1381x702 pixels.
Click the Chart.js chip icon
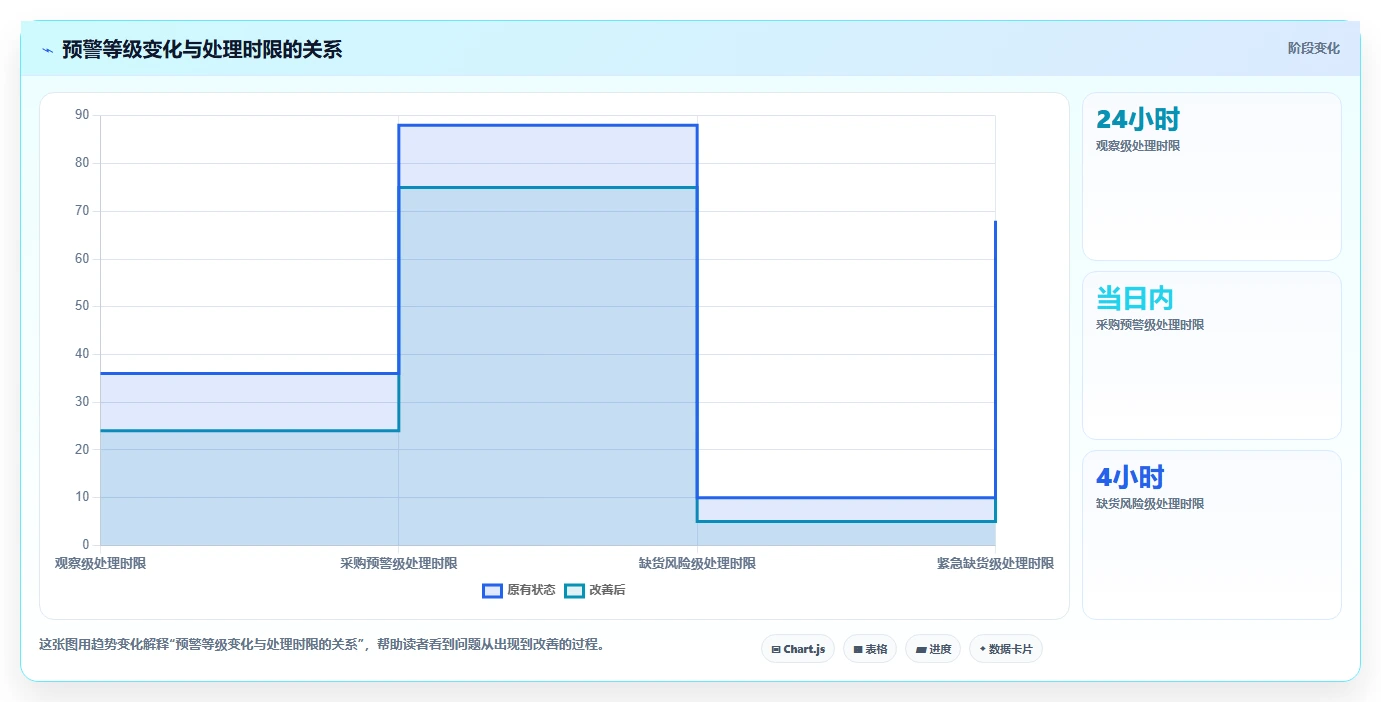pos(776,650)
